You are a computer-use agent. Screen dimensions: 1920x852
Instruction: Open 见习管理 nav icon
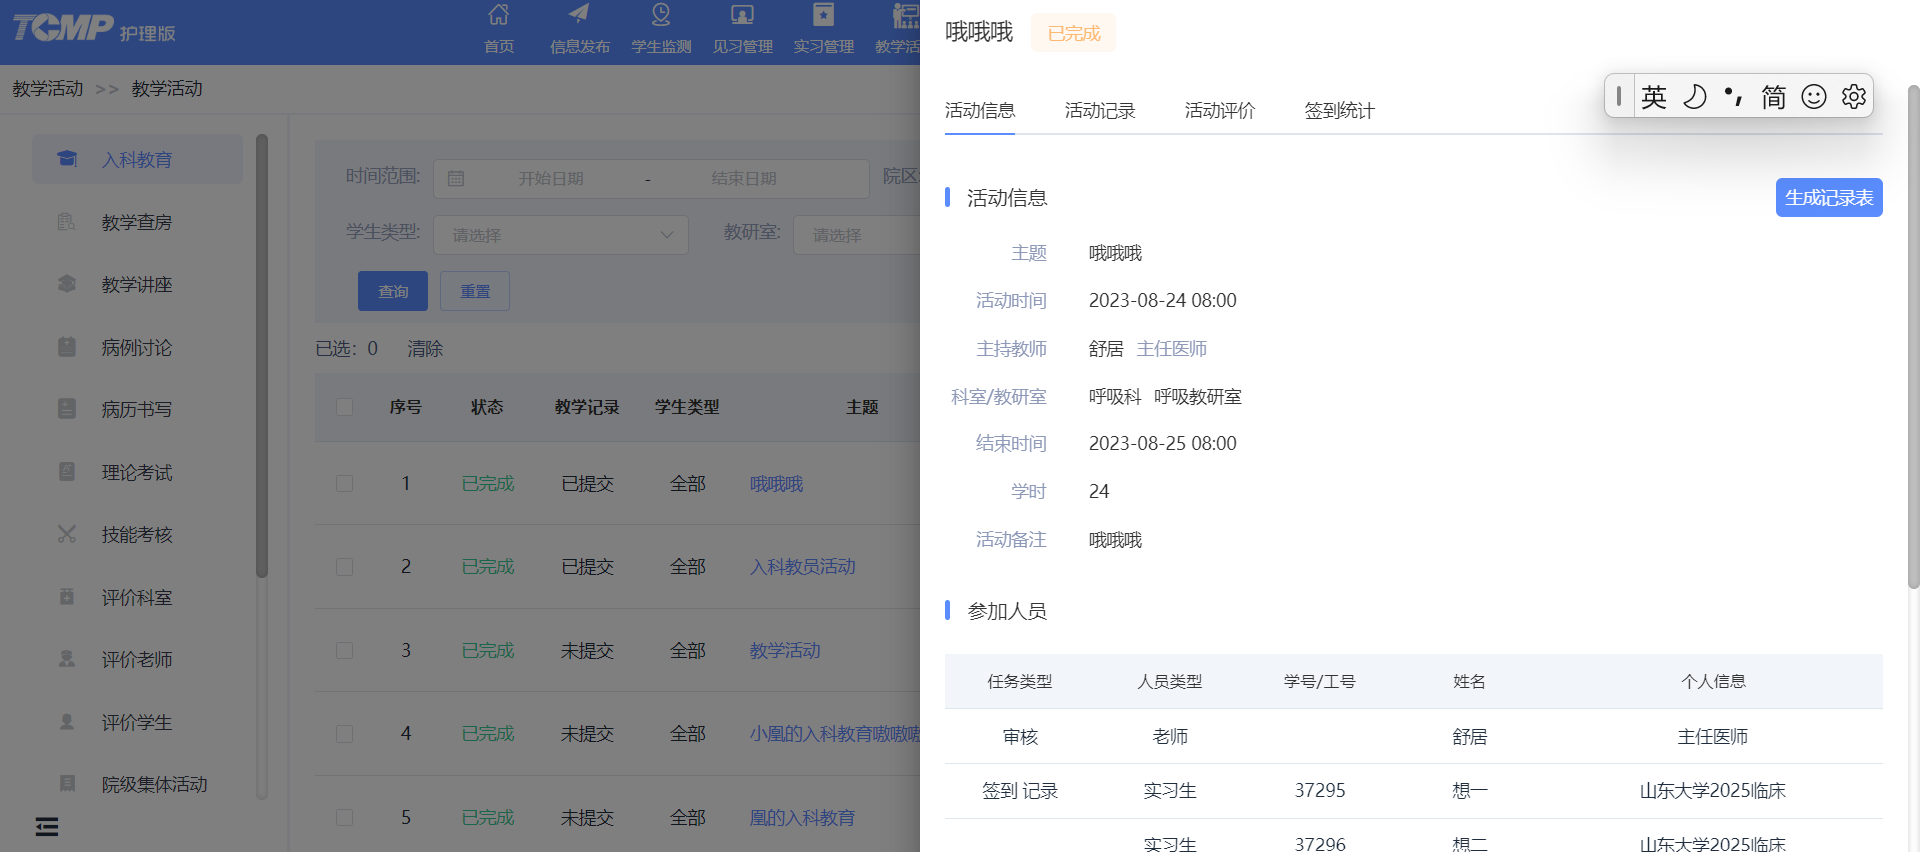click(x=742, y=15)
